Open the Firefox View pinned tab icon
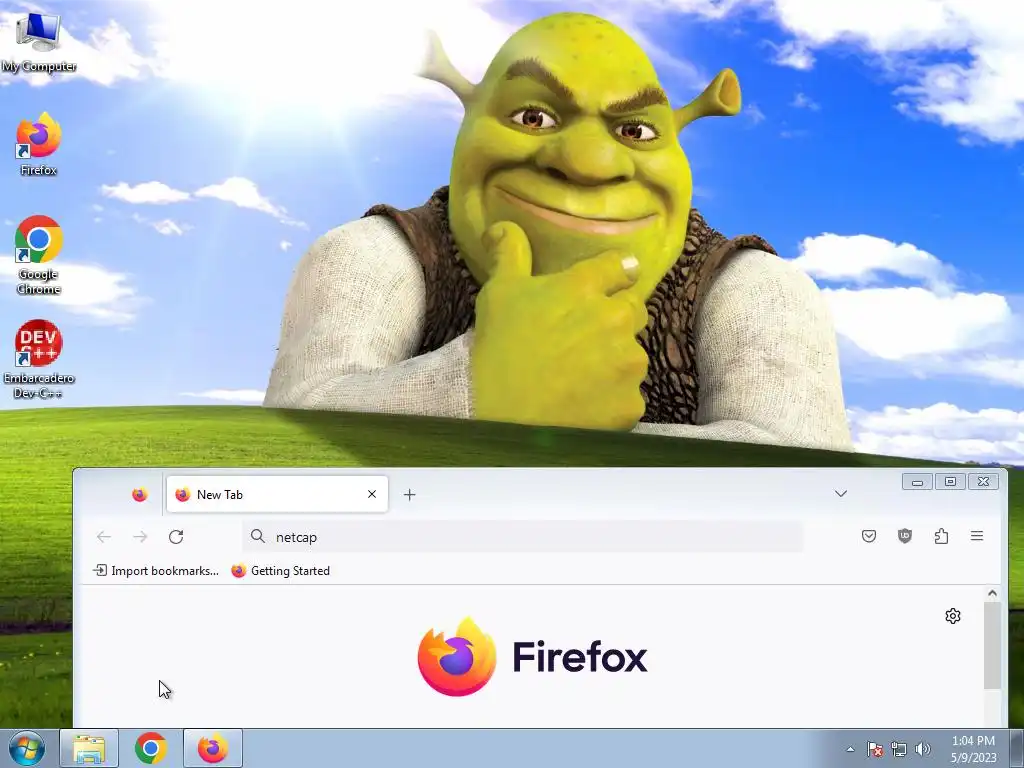 pos(139,495)
